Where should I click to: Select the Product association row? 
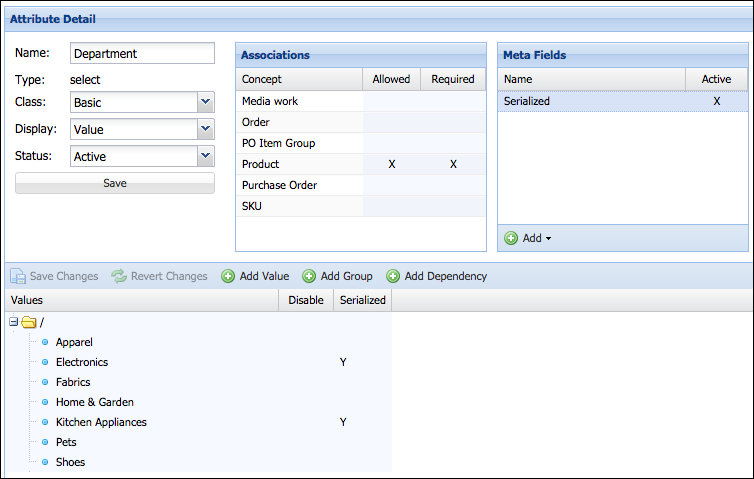point(361,164)
